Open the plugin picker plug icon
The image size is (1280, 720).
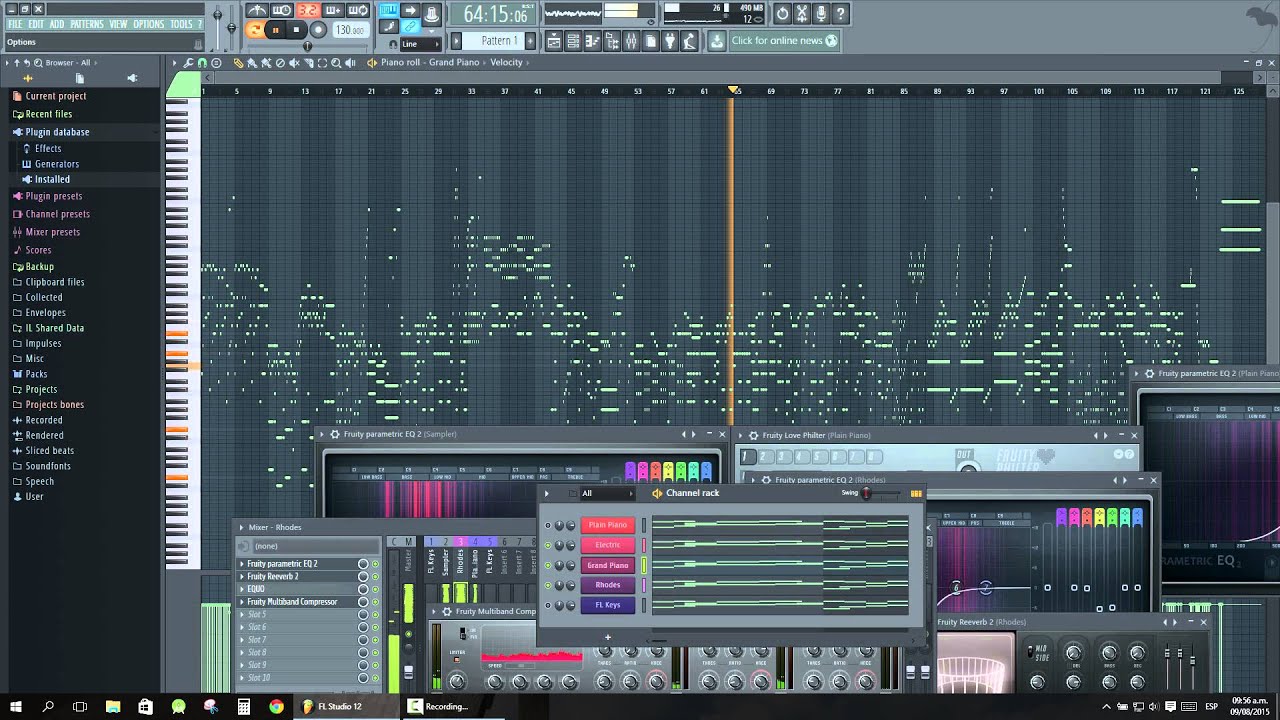[x=669, y=41]
